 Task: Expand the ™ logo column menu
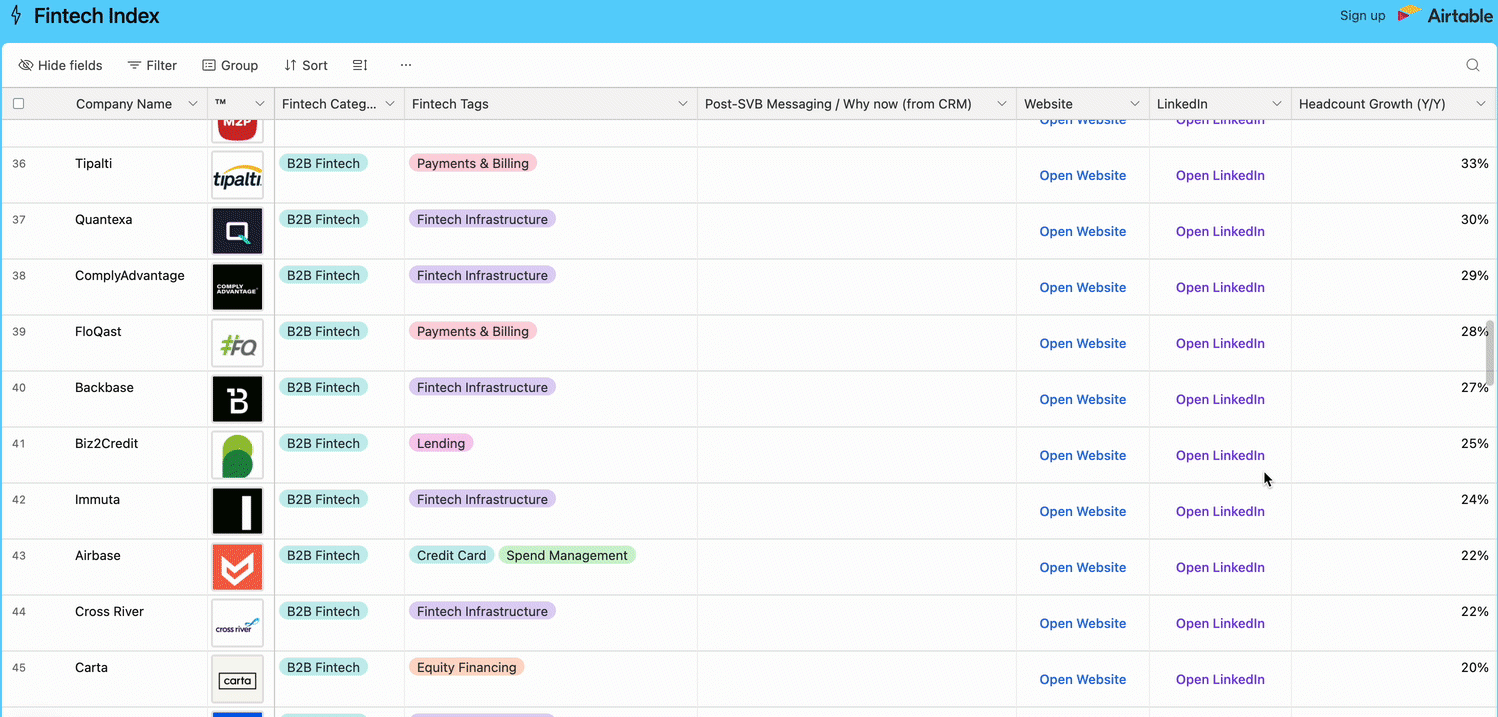[x=260, y=104]
